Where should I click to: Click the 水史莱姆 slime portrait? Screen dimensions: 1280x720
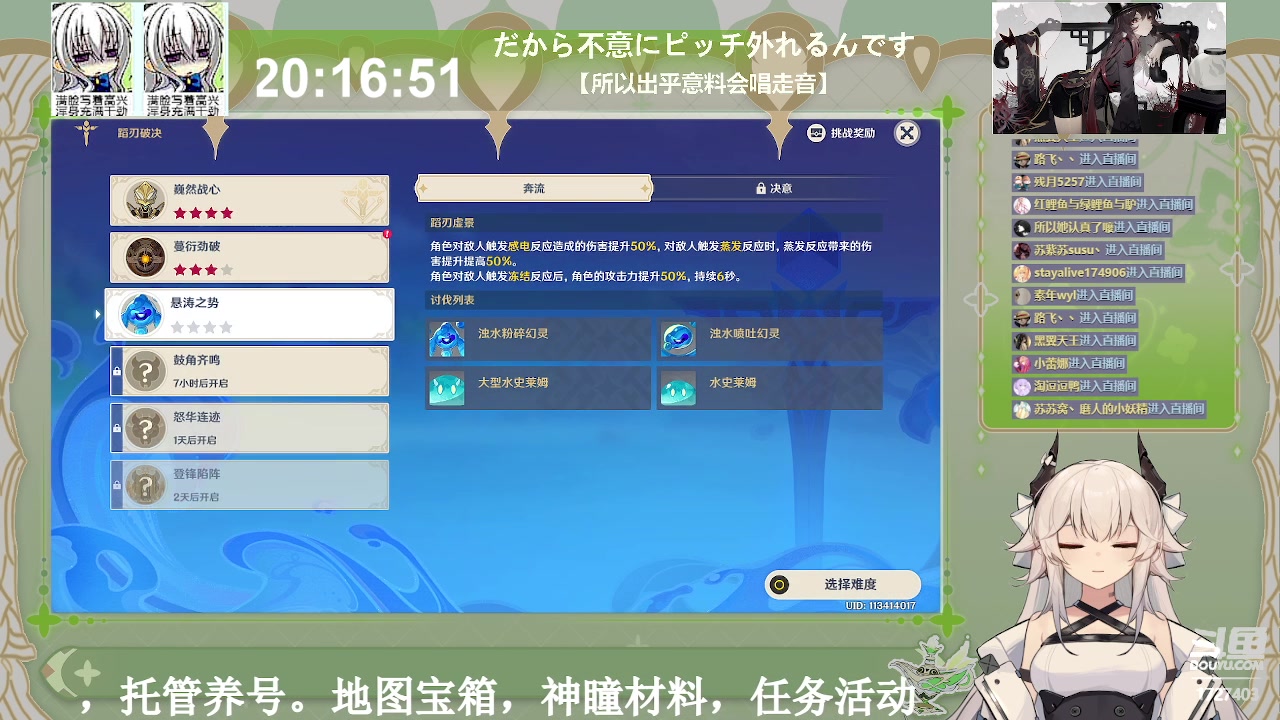pyautogui.click(x=678, y=388)
